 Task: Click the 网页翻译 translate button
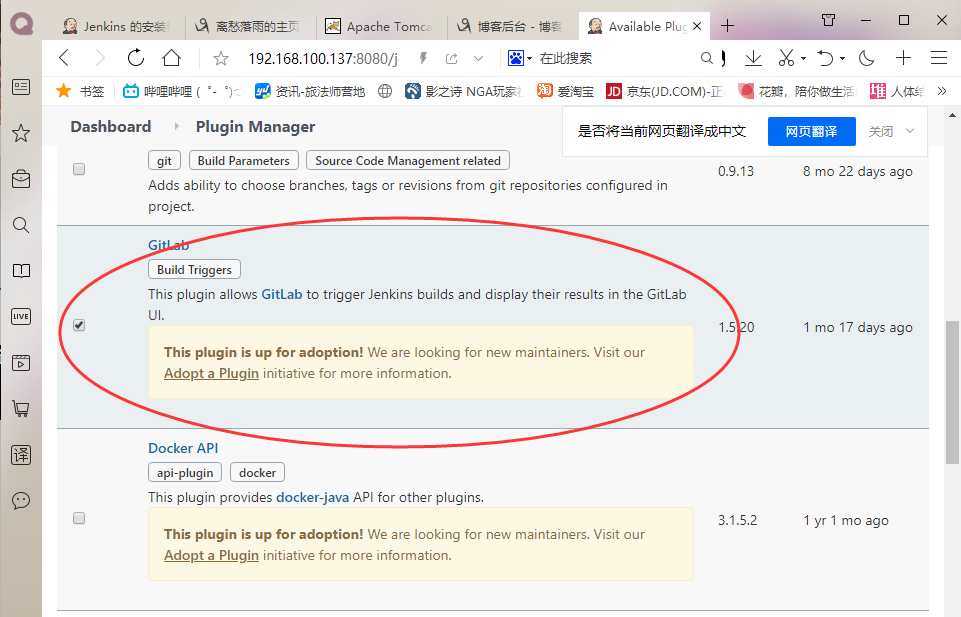811,131
